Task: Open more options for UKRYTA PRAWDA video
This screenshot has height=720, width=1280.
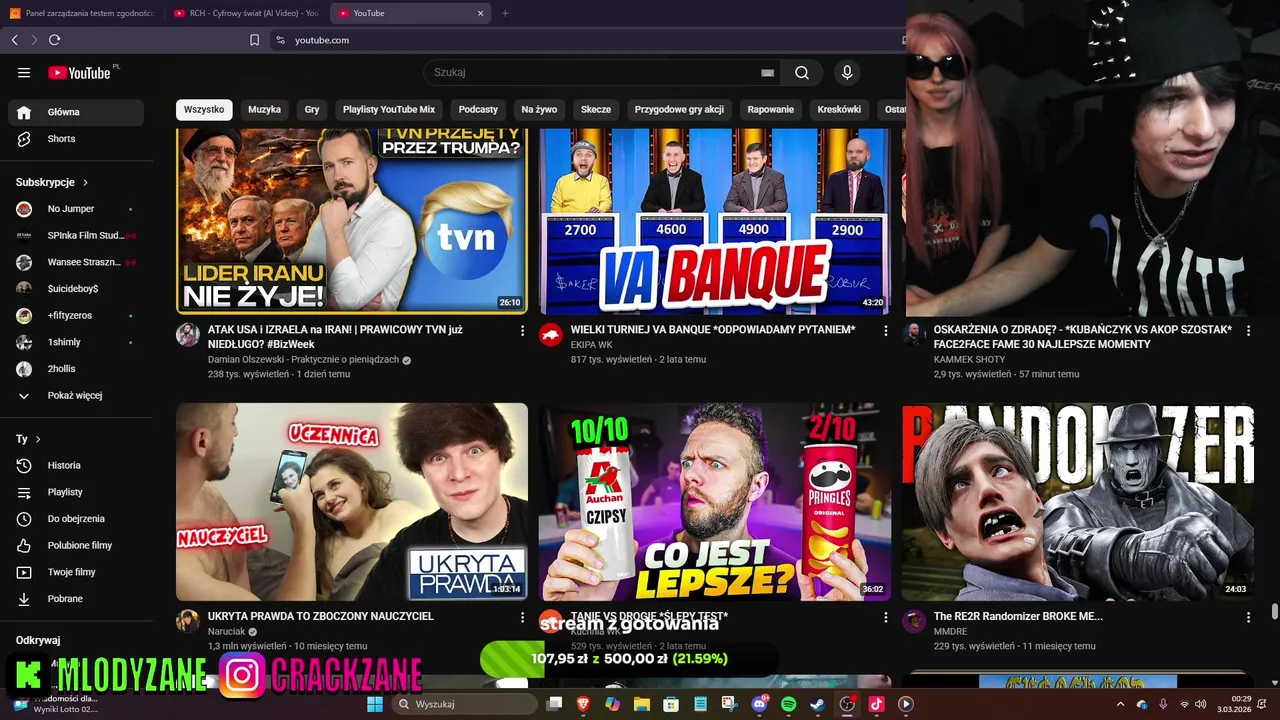Action: [522, 617]
